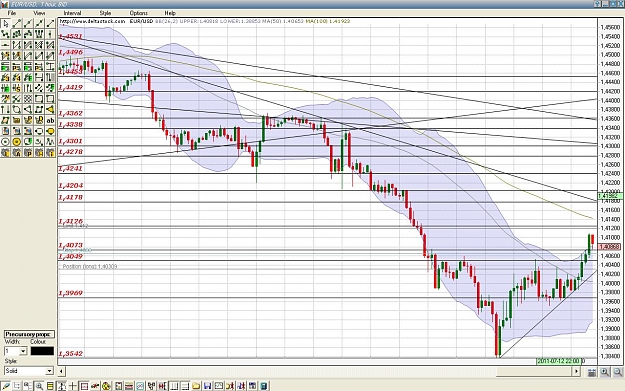Click the deltastock.com URL in chart header

93,21
